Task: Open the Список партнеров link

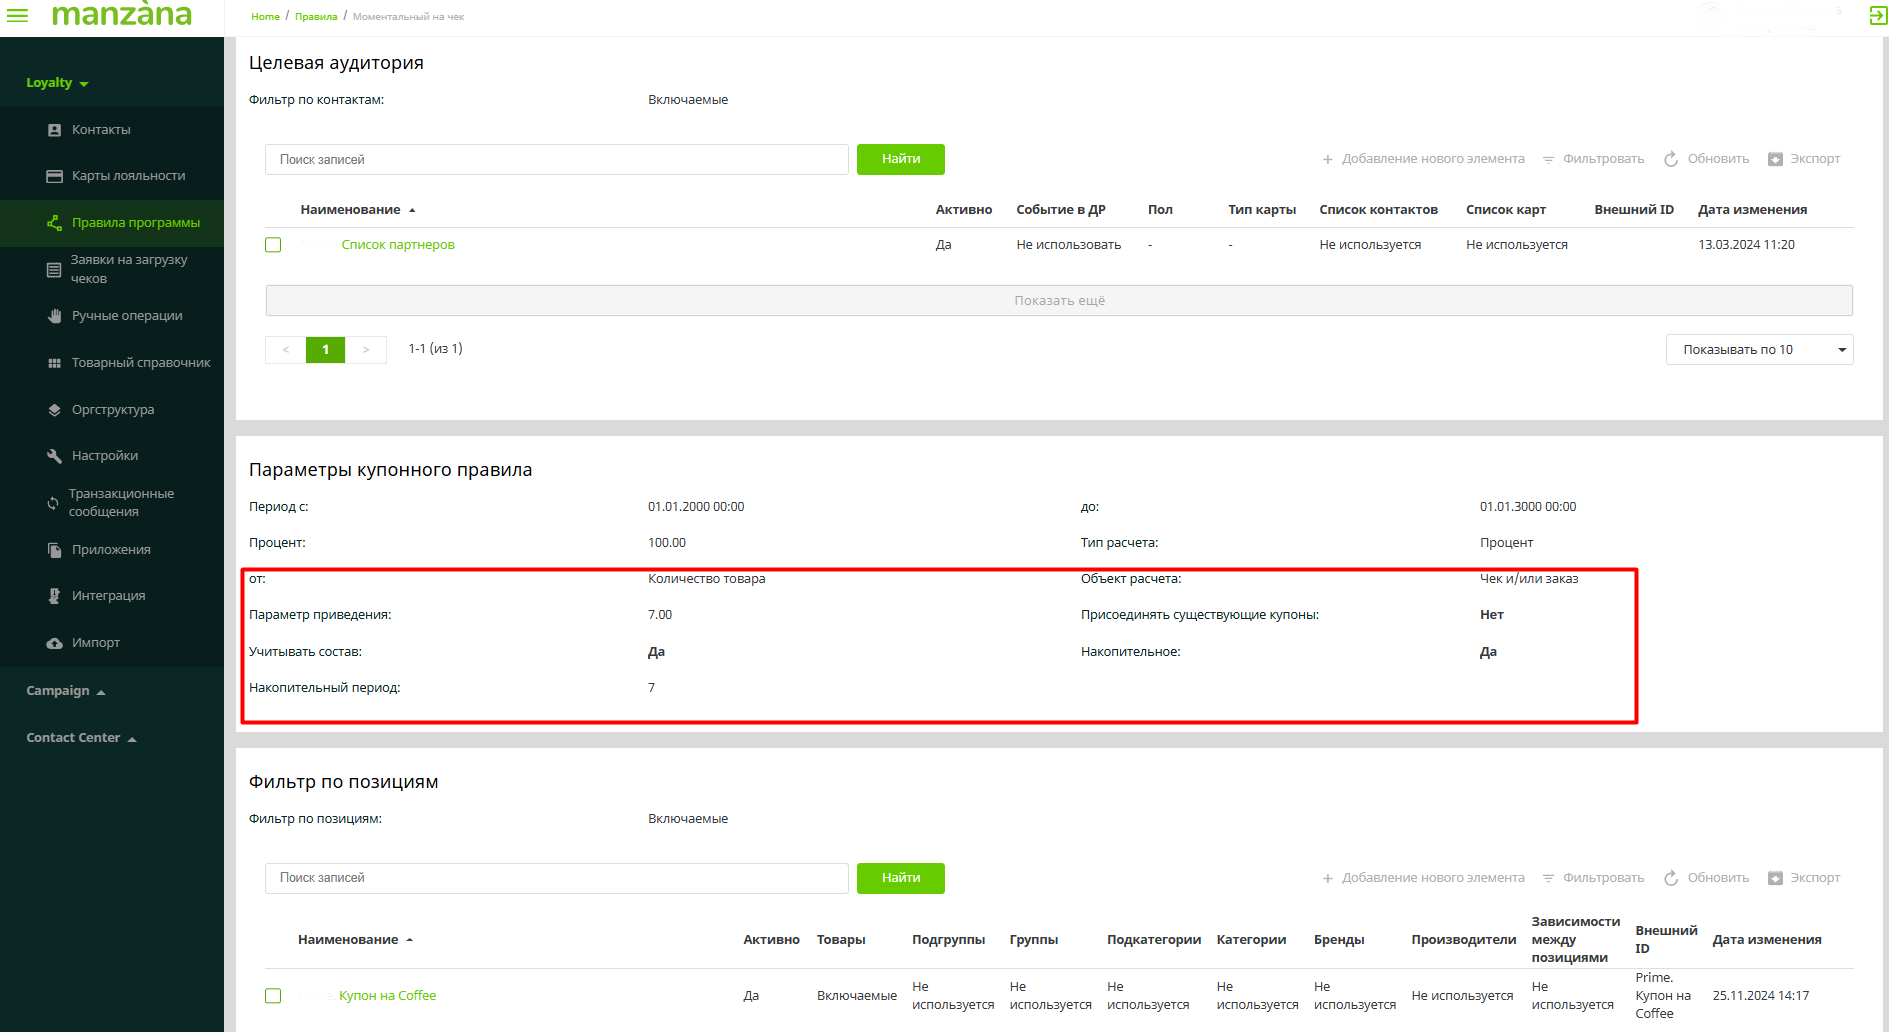Action: [397, 245]
